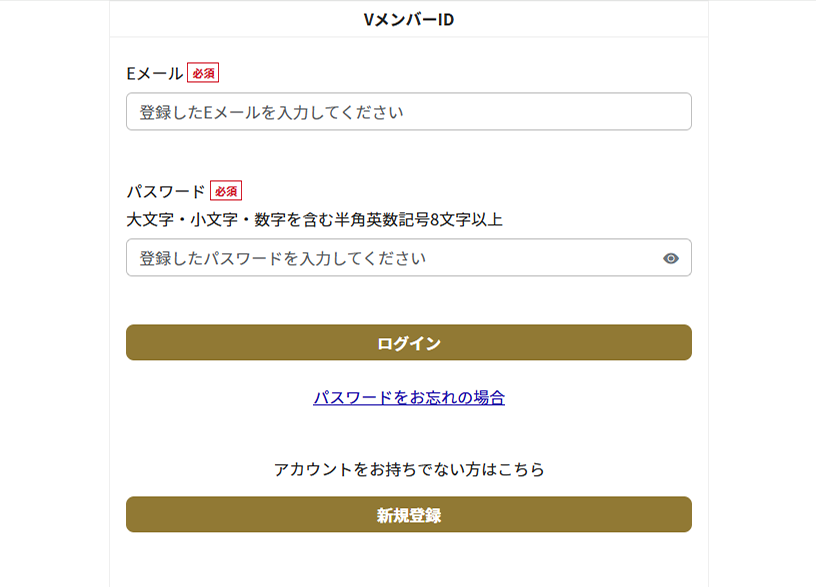Click the password requirements hint text
Viewport: 816px width, 587px height.
(314, 219)
